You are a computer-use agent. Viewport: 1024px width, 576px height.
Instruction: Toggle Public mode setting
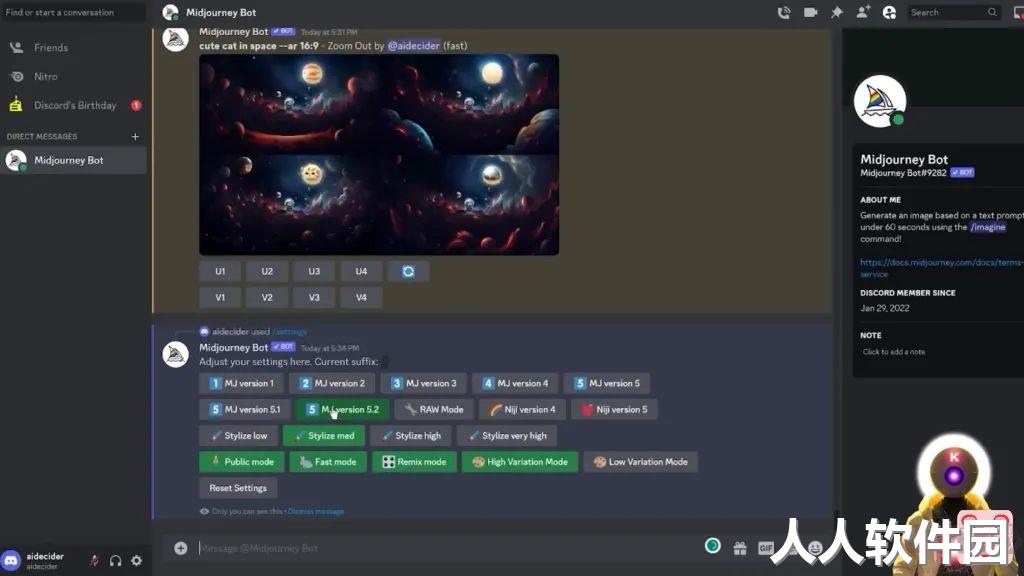[x=242, y=462]
